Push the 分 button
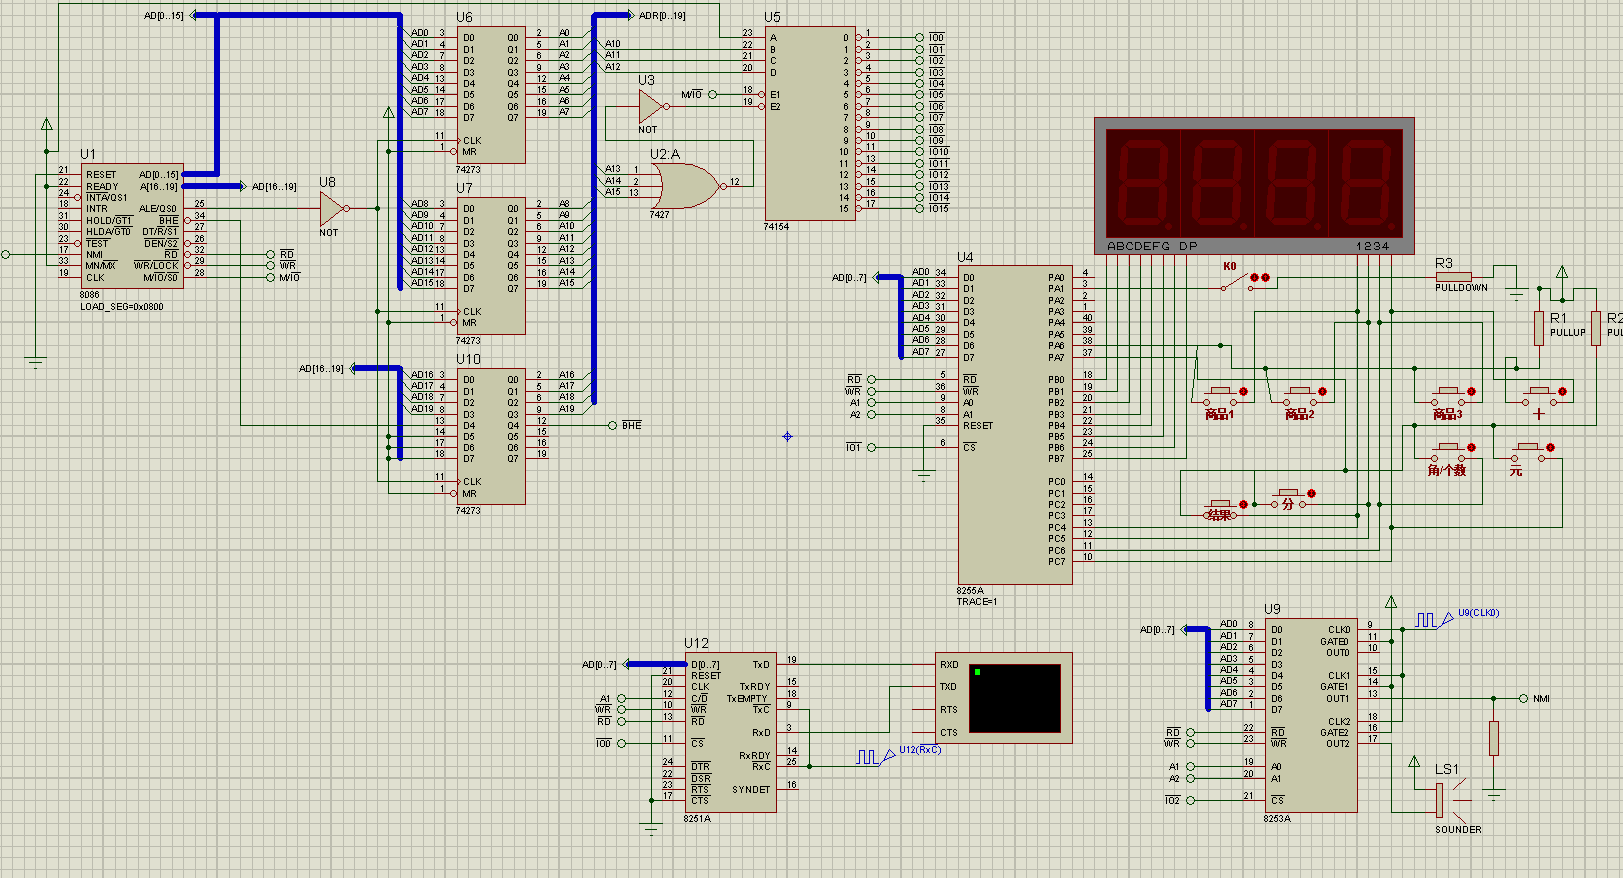1623x878 pixels. click(x=1289, y=497)
